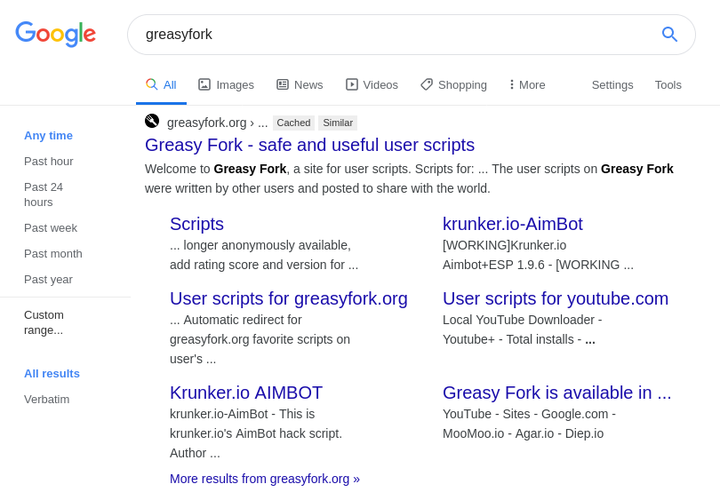Click "krunker.io's AimBot hack script" snippet
720x500 pixels.
click(256, 433)
